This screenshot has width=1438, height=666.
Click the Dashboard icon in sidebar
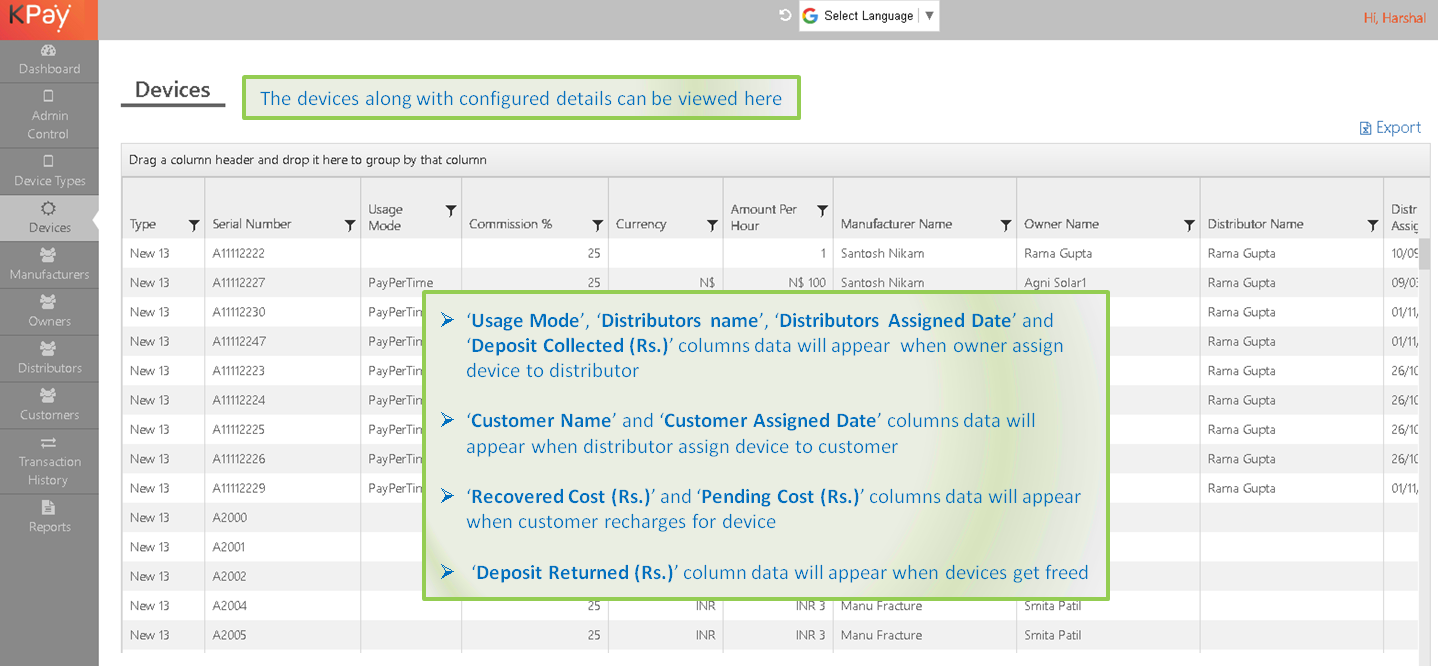[x=48, y=51]
